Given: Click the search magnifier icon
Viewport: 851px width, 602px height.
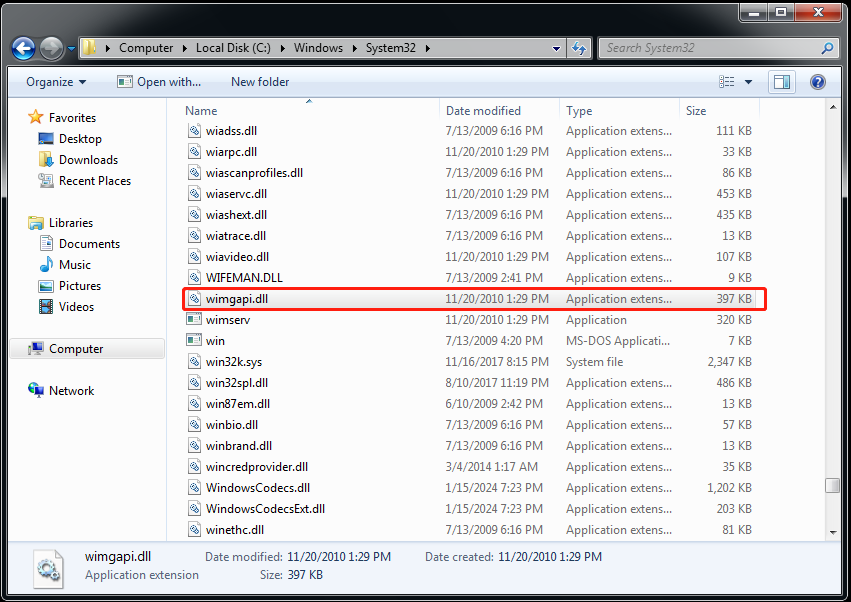Looking at the screenshot, I should [x=827, y=48].
